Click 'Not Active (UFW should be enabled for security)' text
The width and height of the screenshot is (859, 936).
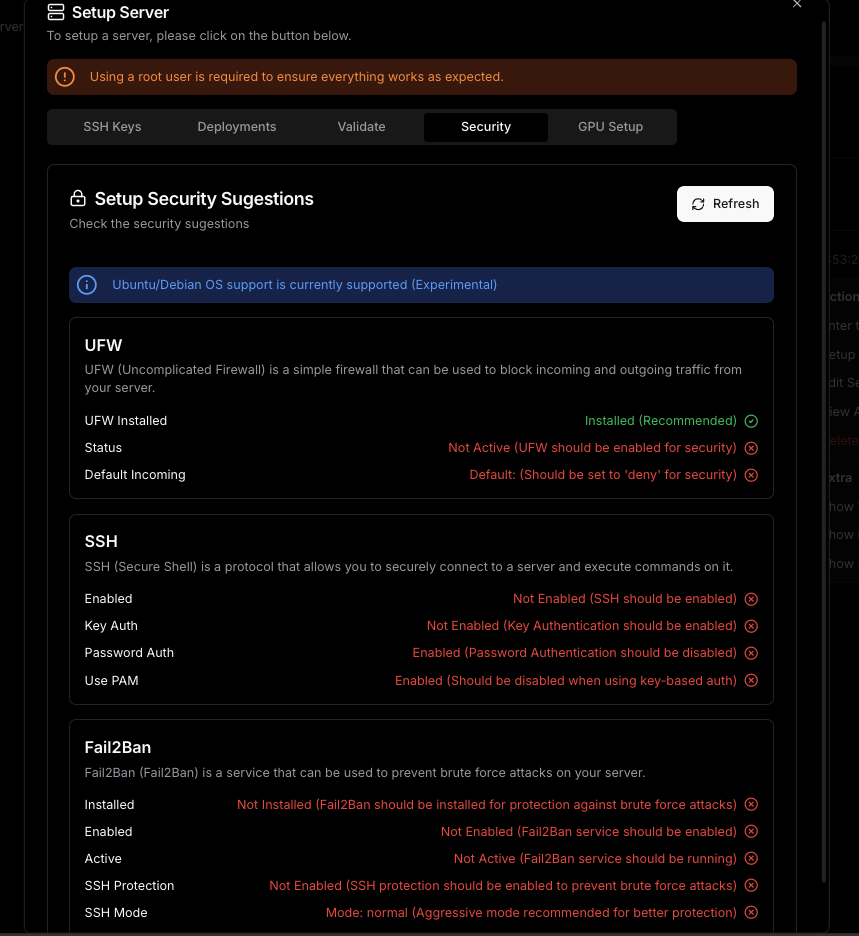click(592, 448)
